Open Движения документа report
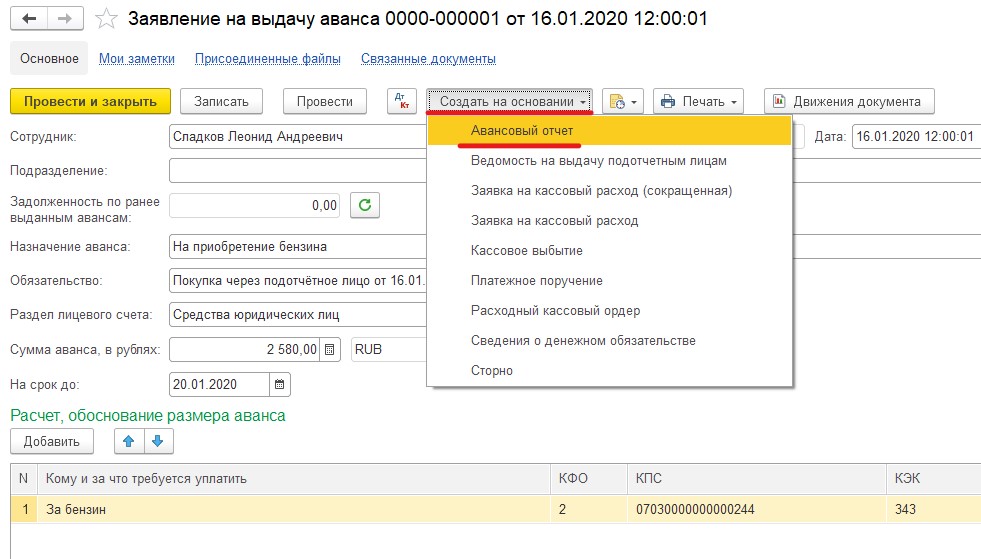Image resolution: width=981 pixels, height=559 pixels. point(849,101)
